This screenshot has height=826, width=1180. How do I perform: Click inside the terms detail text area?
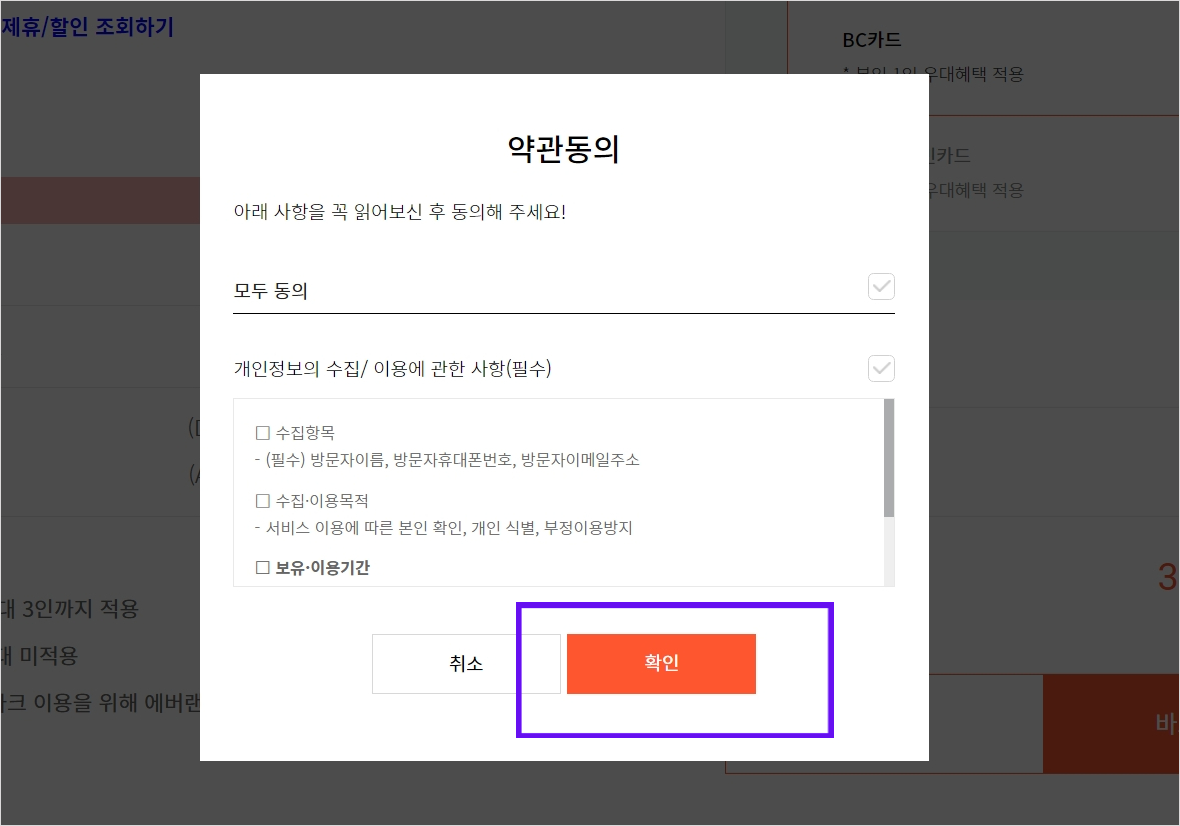(560, 490)
